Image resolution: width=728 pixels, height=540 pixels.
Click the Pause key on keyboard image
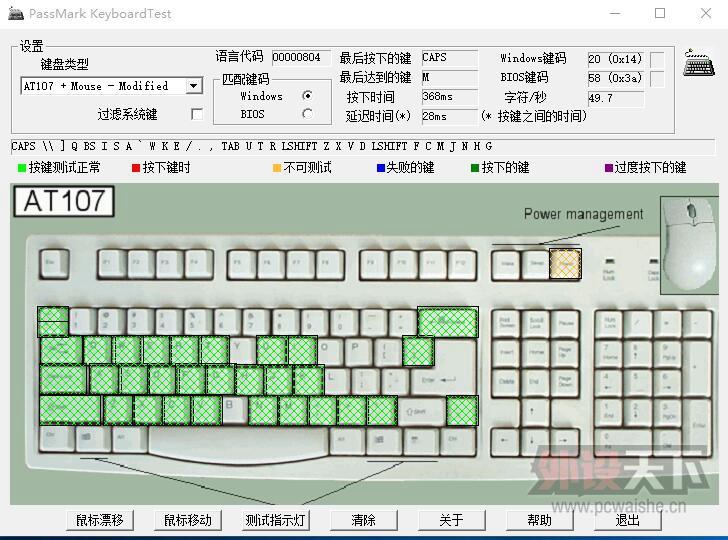pos(565,324)
